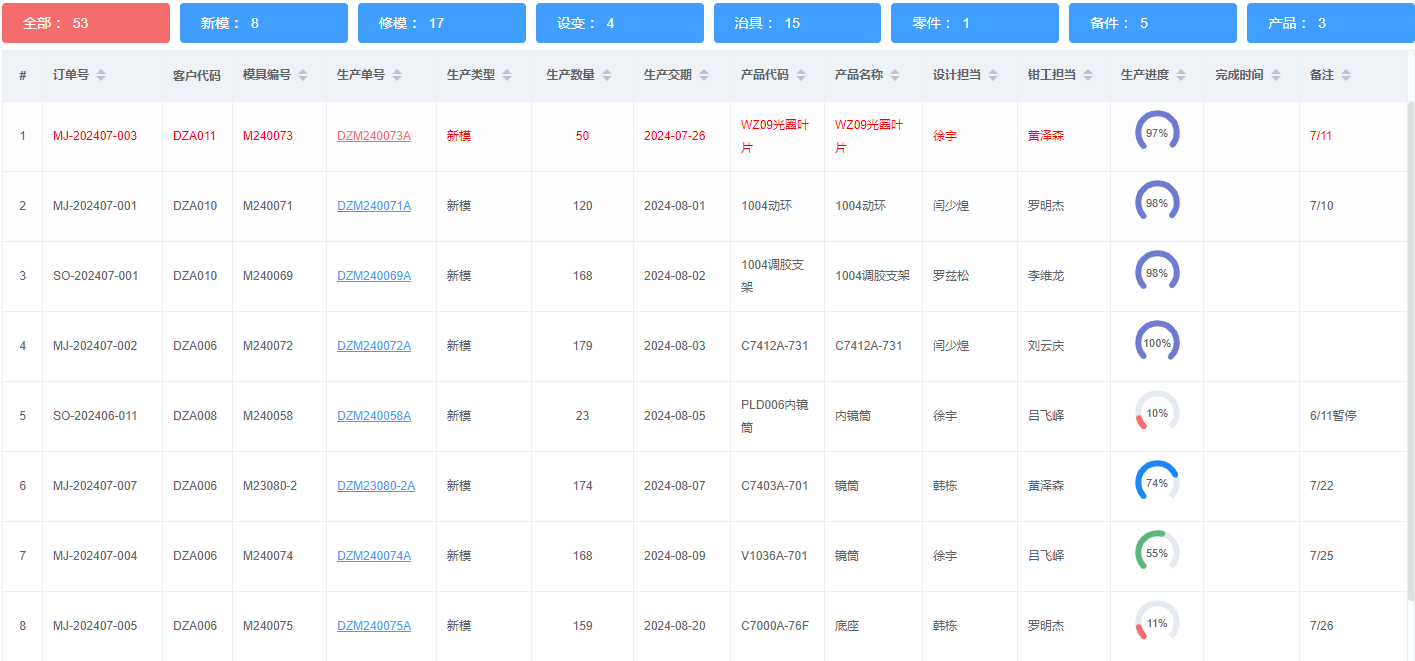Open production order DZM240072A link
The width and height of the screenshot is (1415, 661).
pyautogui.click(x=374, y=346)
